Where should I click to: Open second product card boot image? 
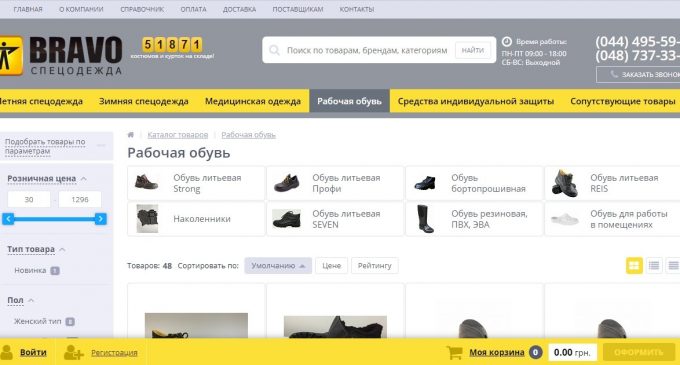(335, 327)
